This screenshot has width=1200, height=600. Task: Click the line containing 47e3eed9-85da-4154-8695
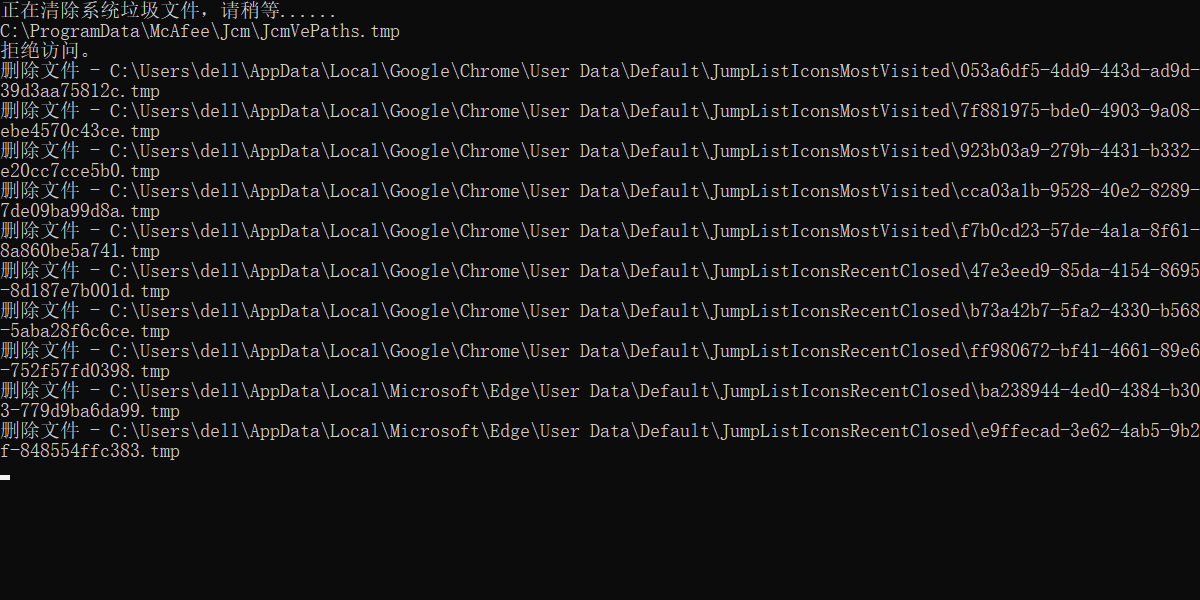[600, 271]
